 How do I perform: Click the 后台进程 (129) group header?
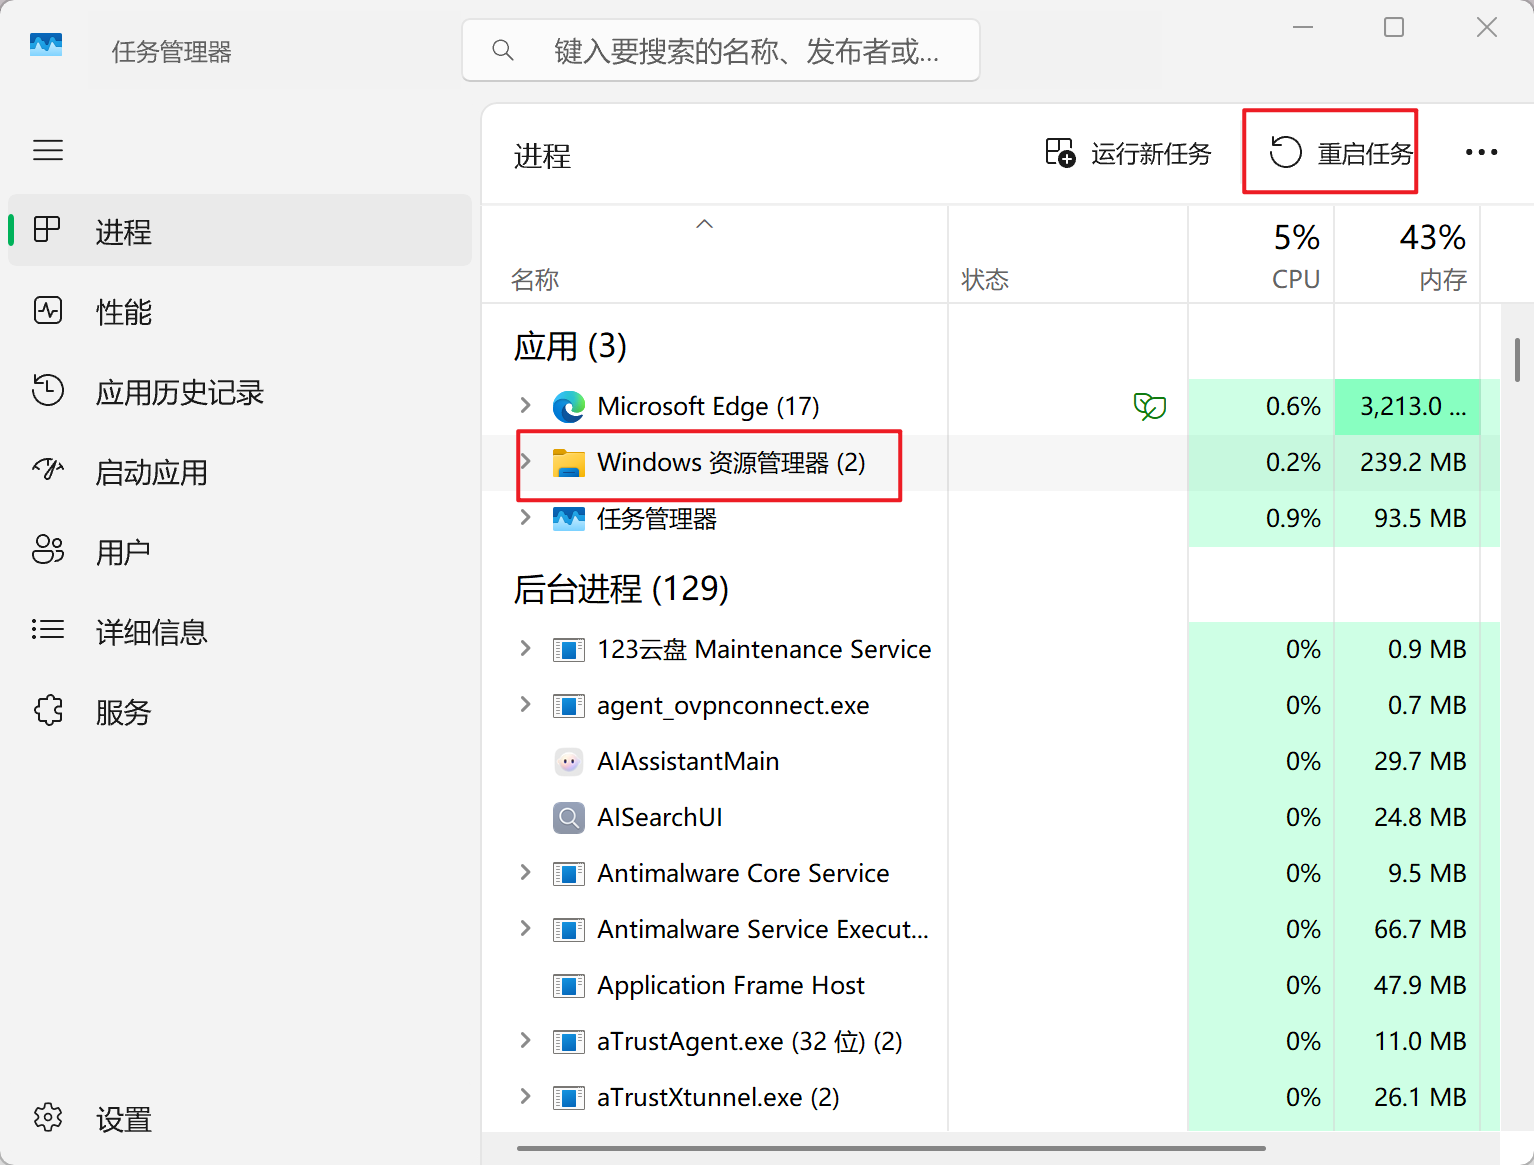pos(621,588)
